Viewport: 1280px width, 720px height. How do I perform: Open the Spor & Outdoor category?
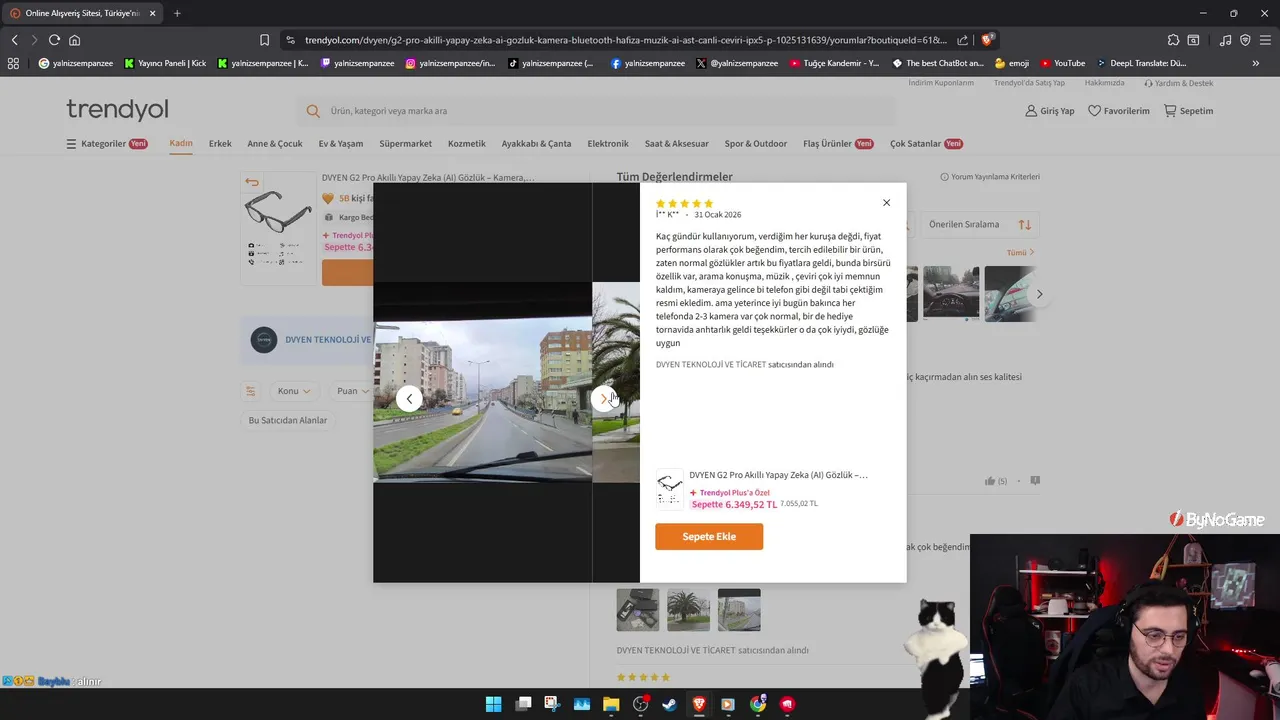click(756, 144)
